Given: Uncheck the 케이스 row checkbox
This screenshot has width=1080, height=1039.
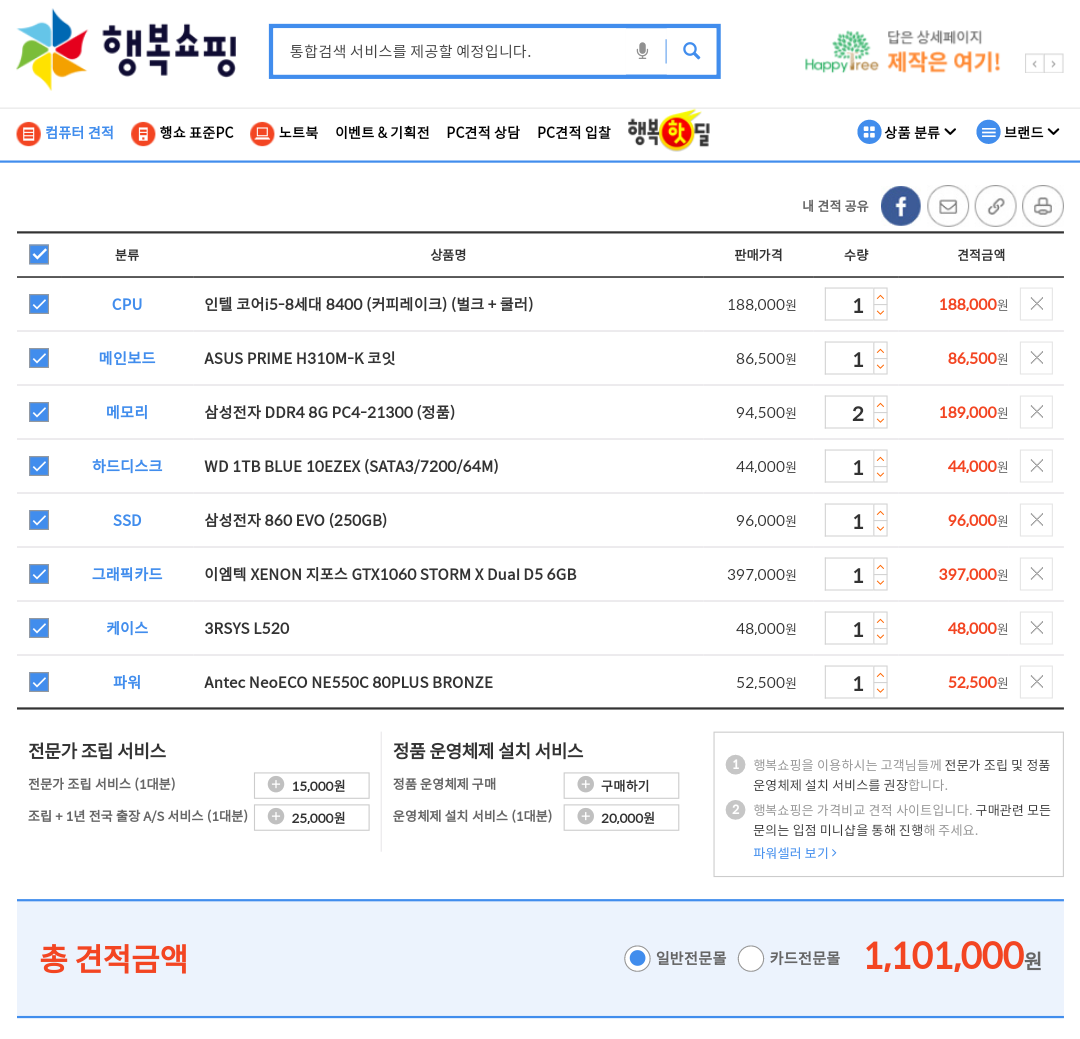Looking at the screenshot, I should (39, 628).
